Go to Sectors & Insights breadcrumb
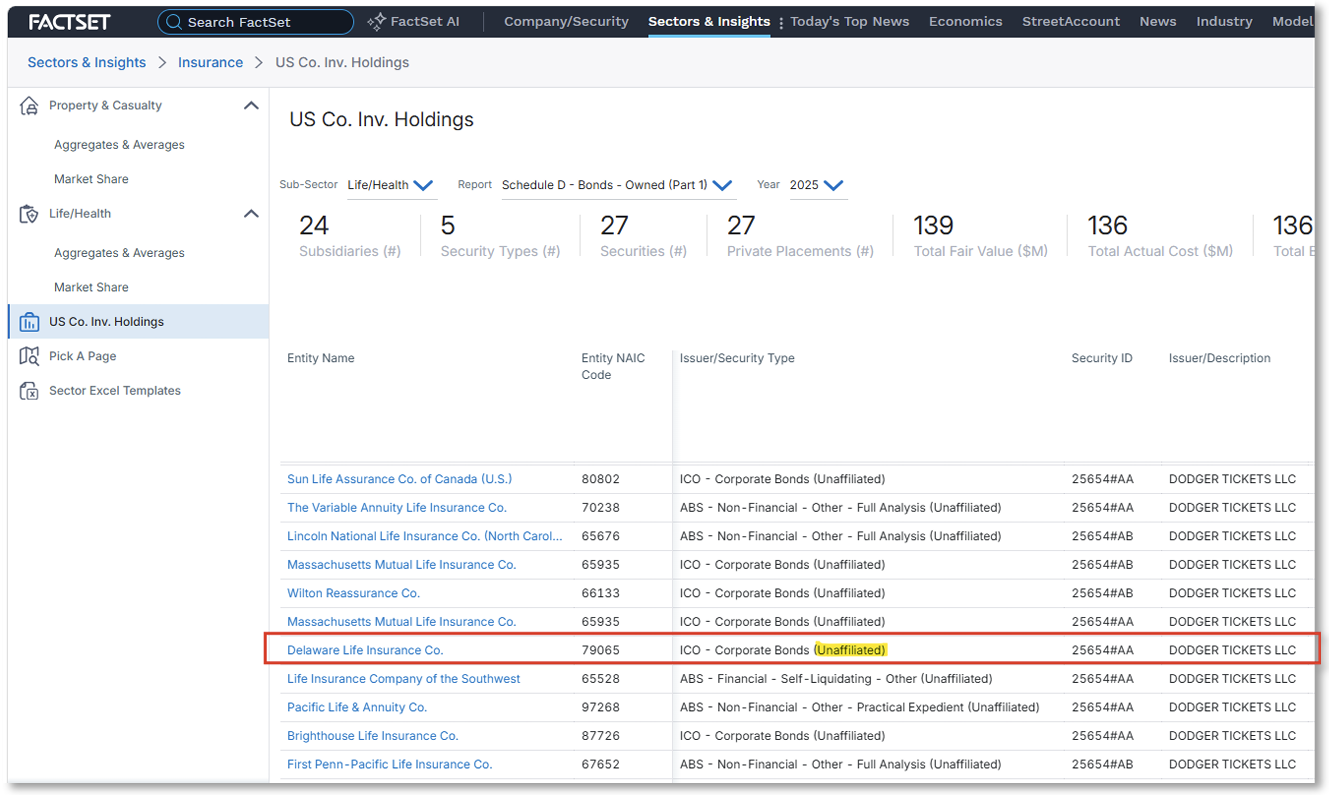 point(87,62)
